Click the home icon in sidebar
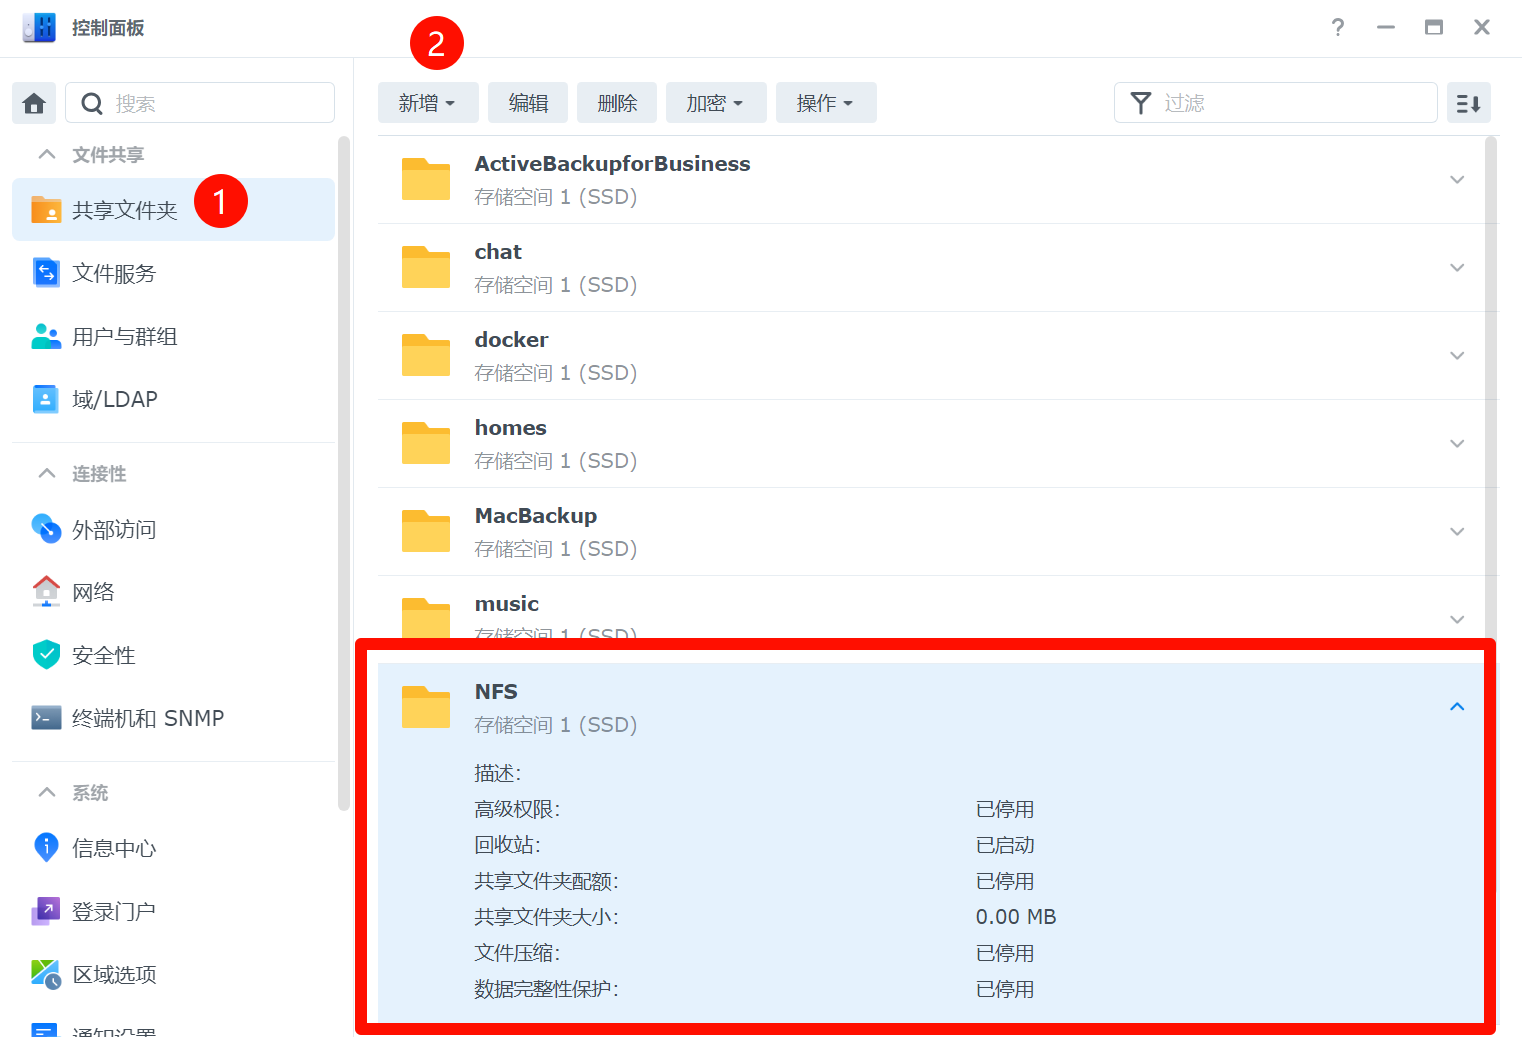Screen dimensions: 1522x1037 pyautogui.click(x=34, y=103)
